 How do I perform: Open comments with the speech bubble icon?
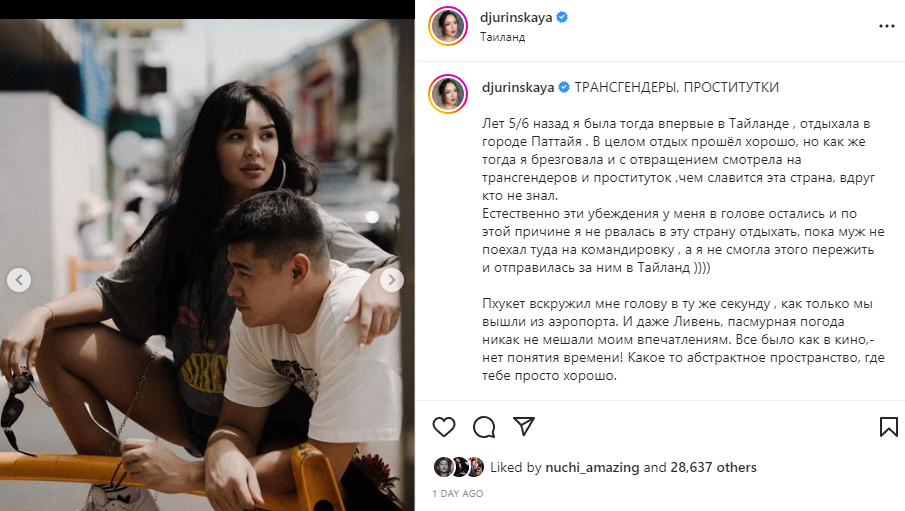(x=484, y=427)
